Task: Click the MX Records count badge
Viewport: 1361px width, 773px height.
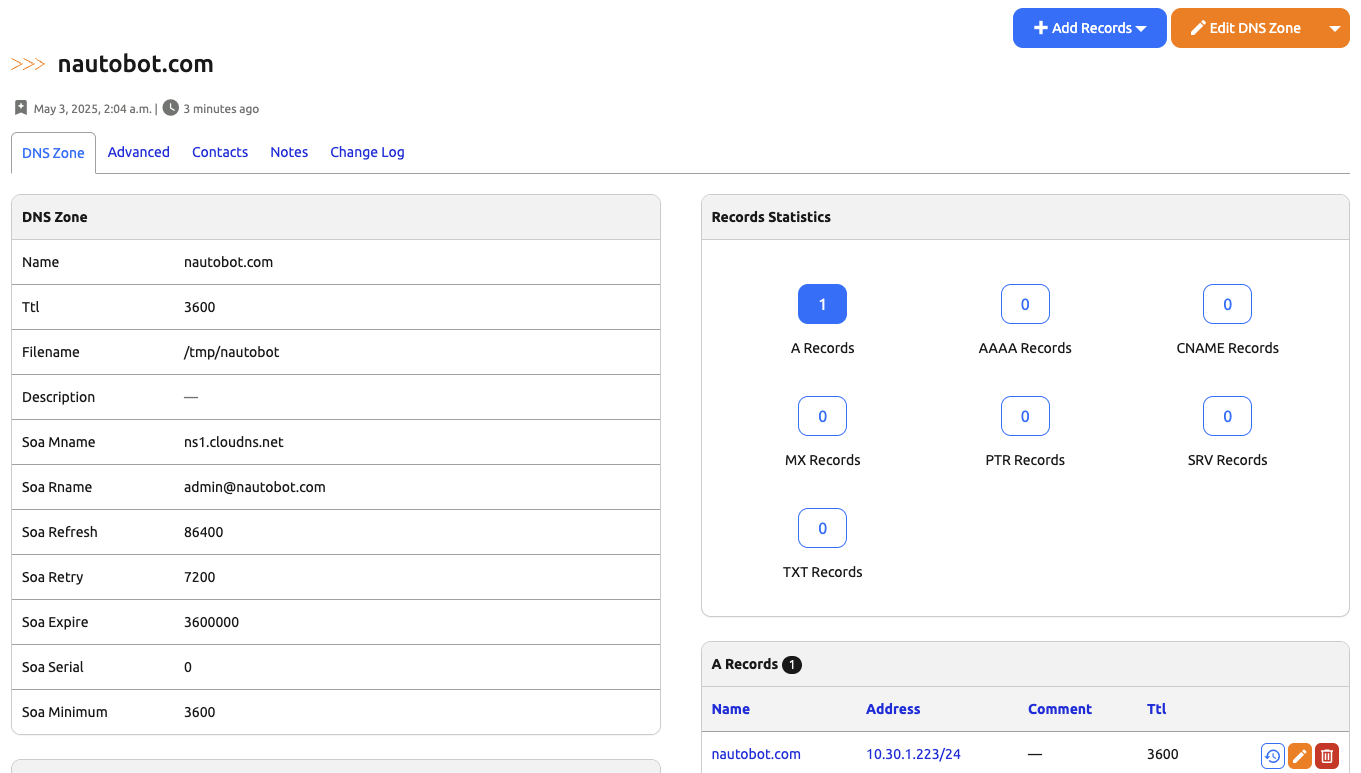Action: tap(822, 416)
